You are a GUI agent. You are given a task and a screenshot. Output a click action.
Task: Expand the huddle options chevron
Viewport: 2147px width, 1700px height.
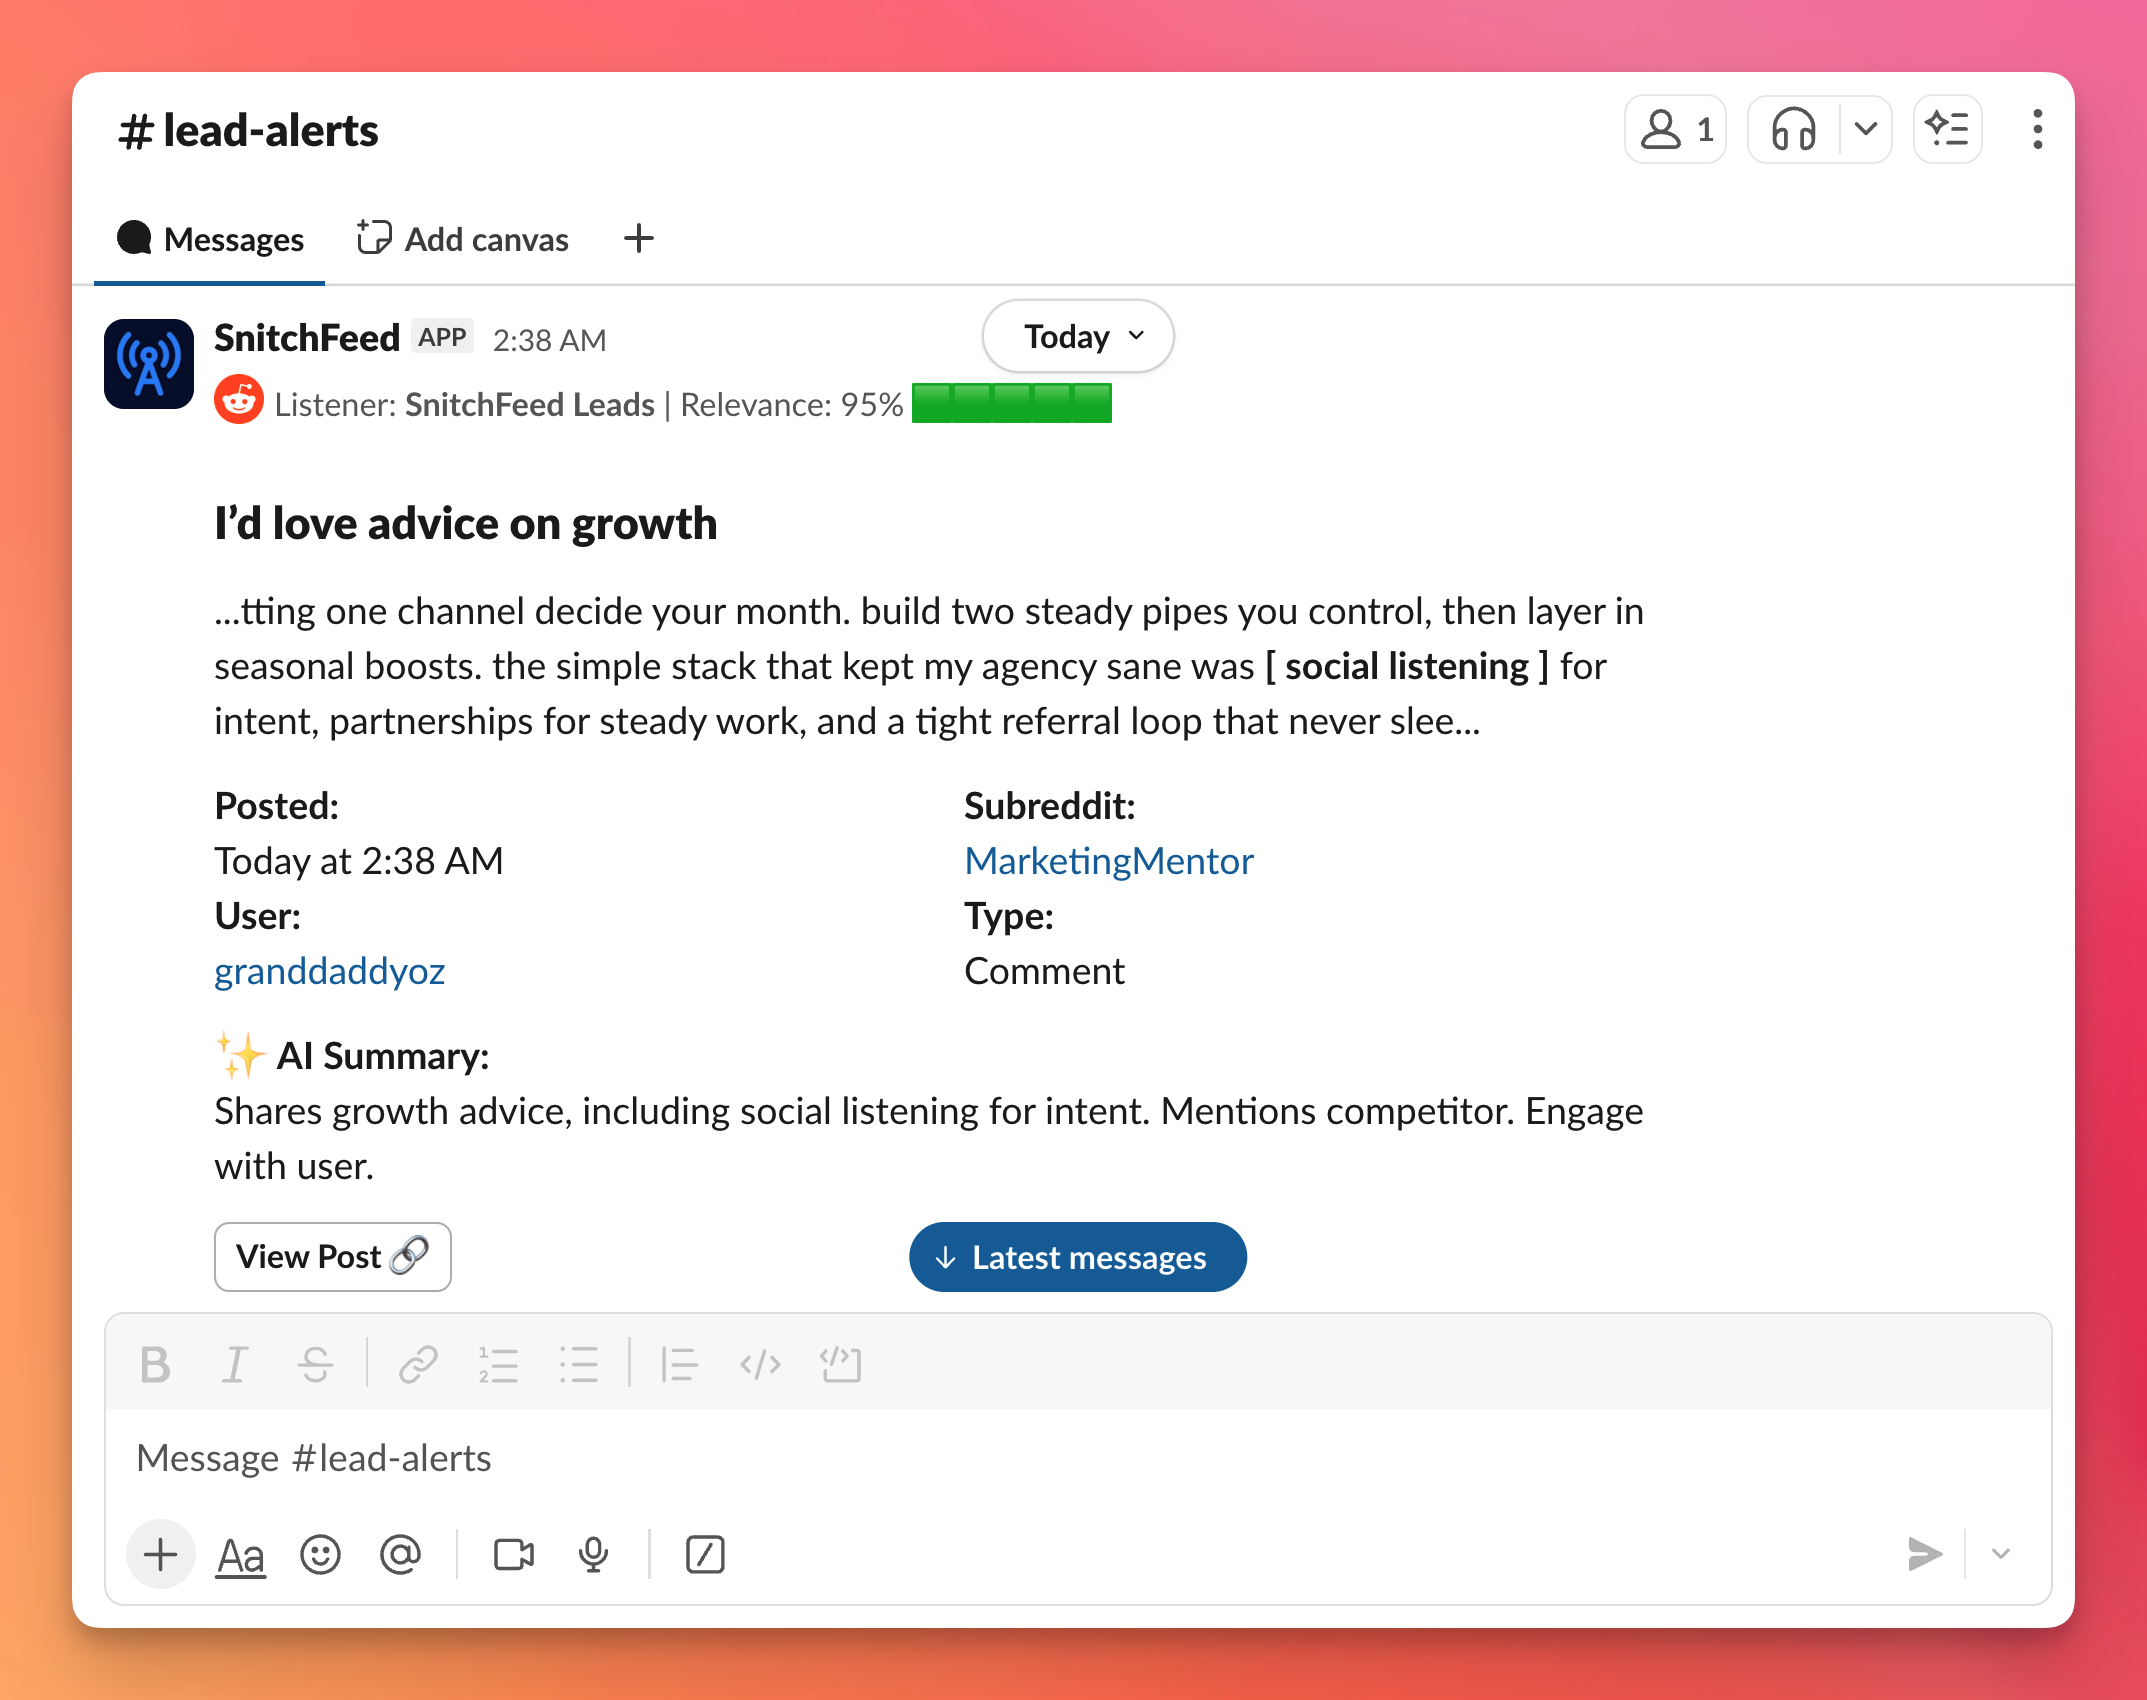[1865, 129]
